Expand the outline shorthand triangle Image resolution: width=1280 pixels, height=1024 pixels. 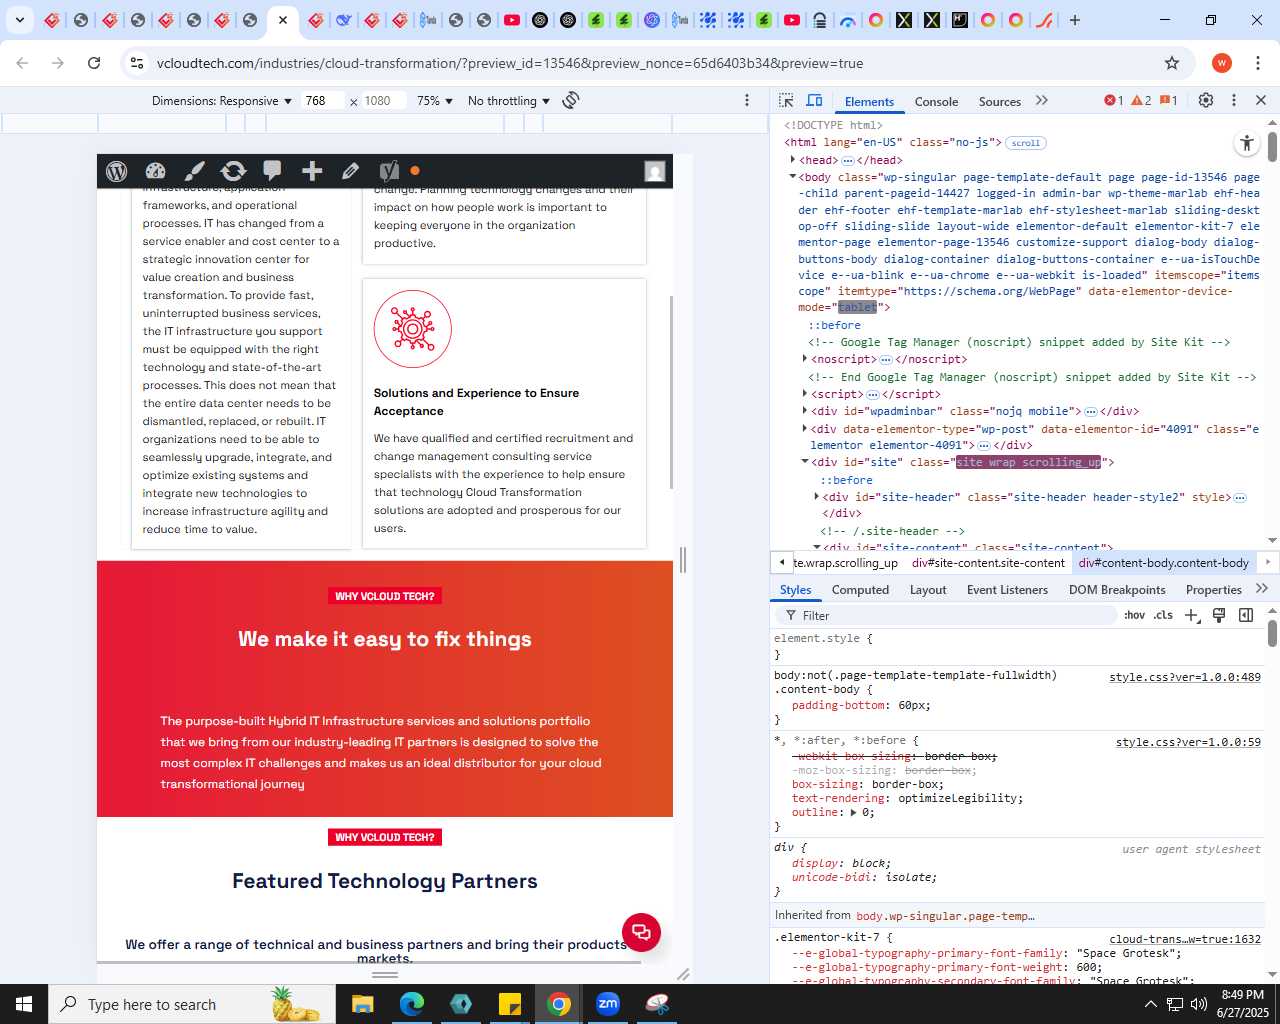tap(853, 813)
